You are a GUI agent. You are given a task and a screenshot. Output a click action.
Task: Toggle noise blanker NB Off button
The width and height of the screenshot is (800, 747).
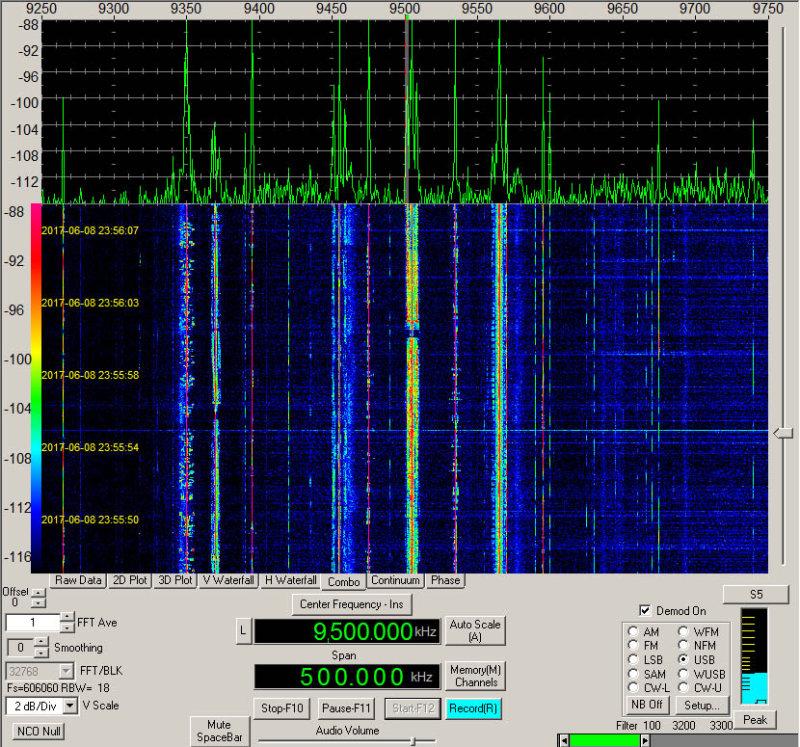click(x=646, y=705)
